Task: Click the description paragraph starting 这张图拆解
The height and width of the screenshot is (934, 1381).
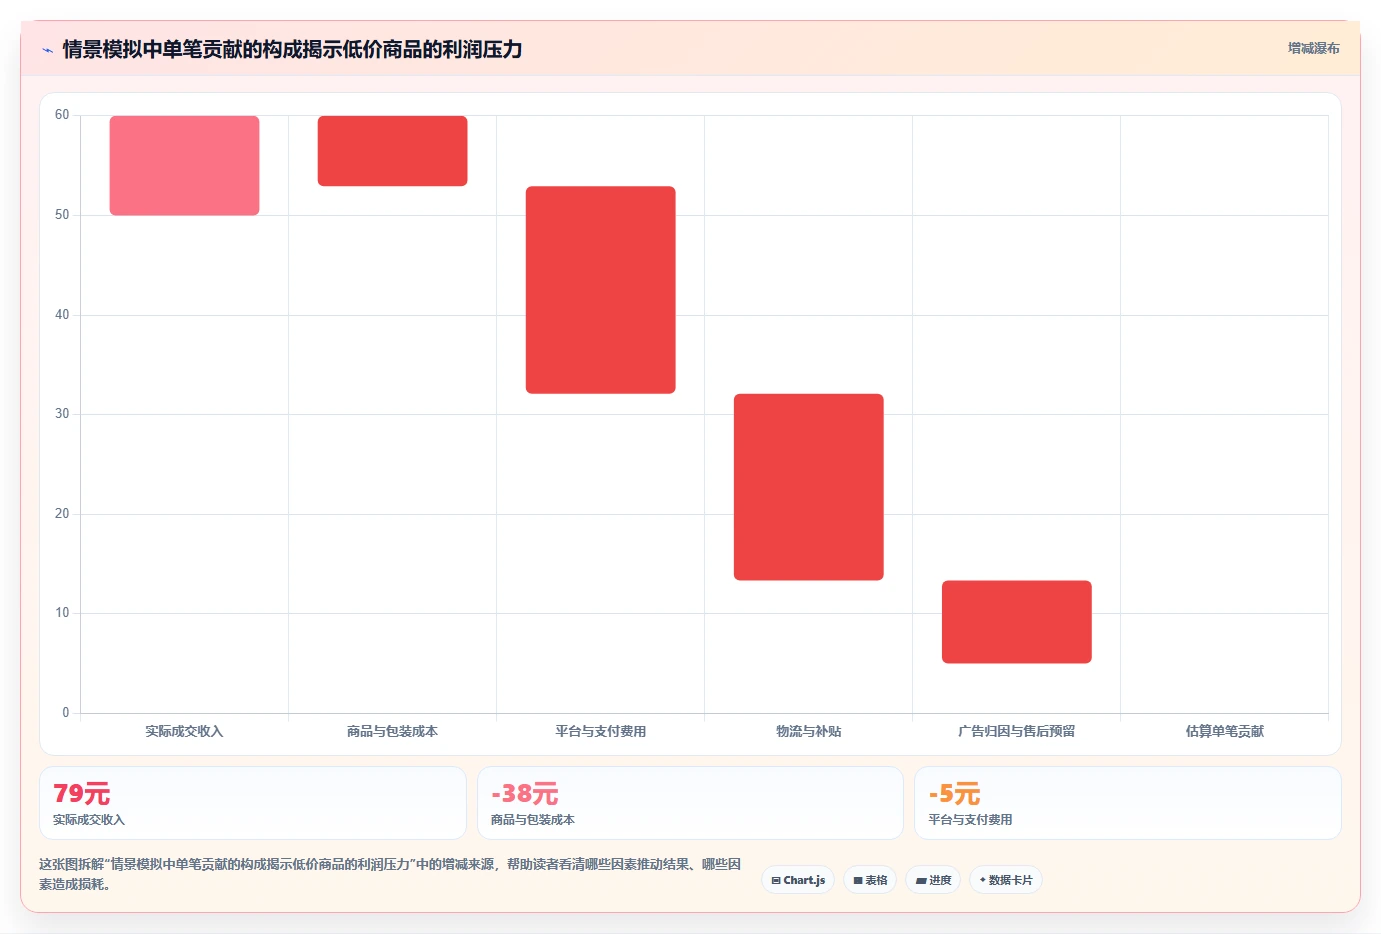Action: (x=390, y=874)
